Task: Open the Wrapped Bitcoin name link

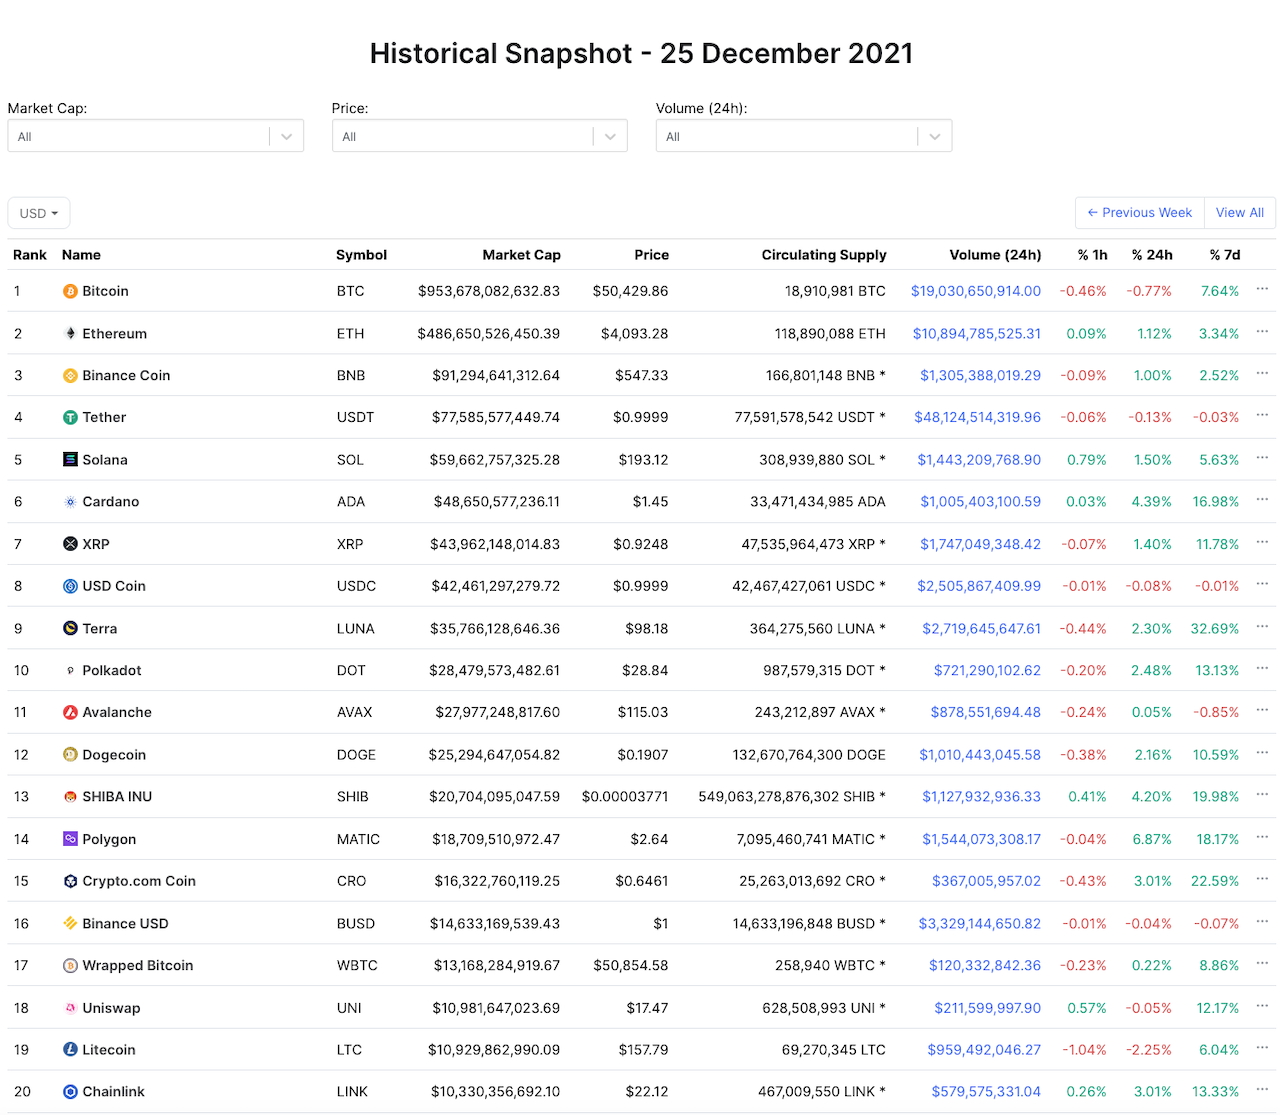Action: [138, 965]
